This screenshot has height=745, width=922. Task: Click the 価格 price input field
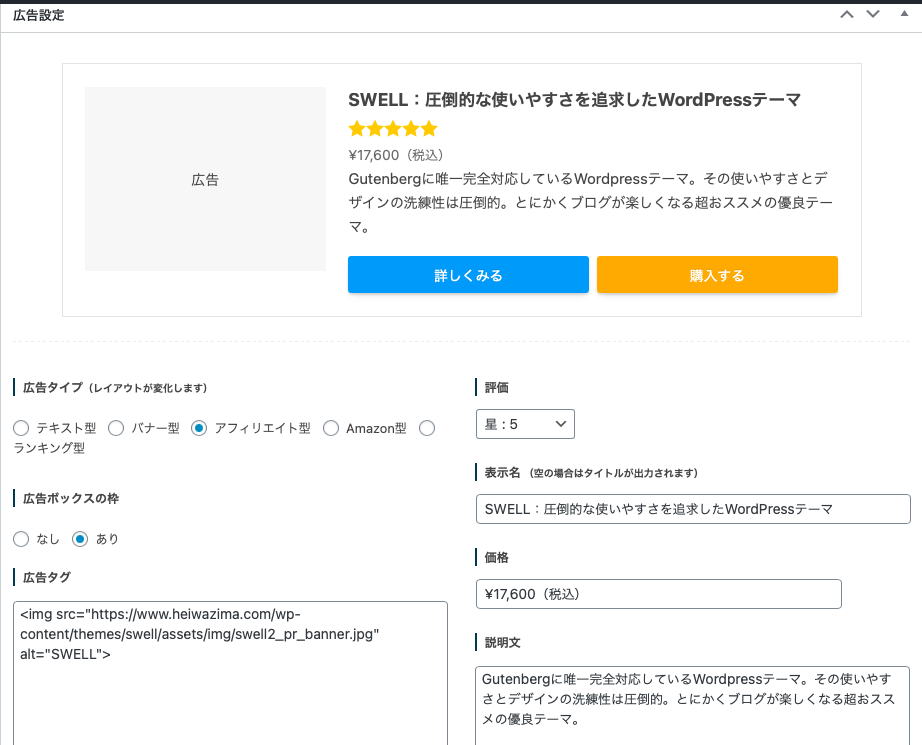(659, 594)
